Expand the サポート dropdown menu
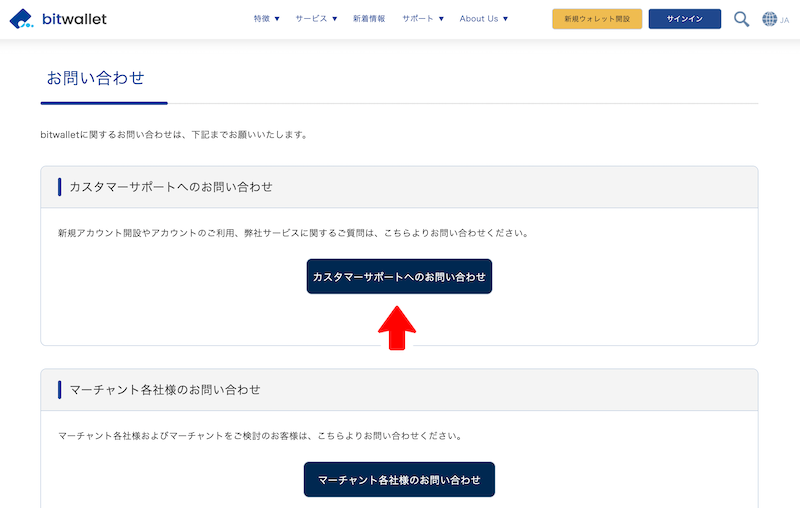Image resolution: width=800 pixels, height=508 pixels. tap(422, 19)
